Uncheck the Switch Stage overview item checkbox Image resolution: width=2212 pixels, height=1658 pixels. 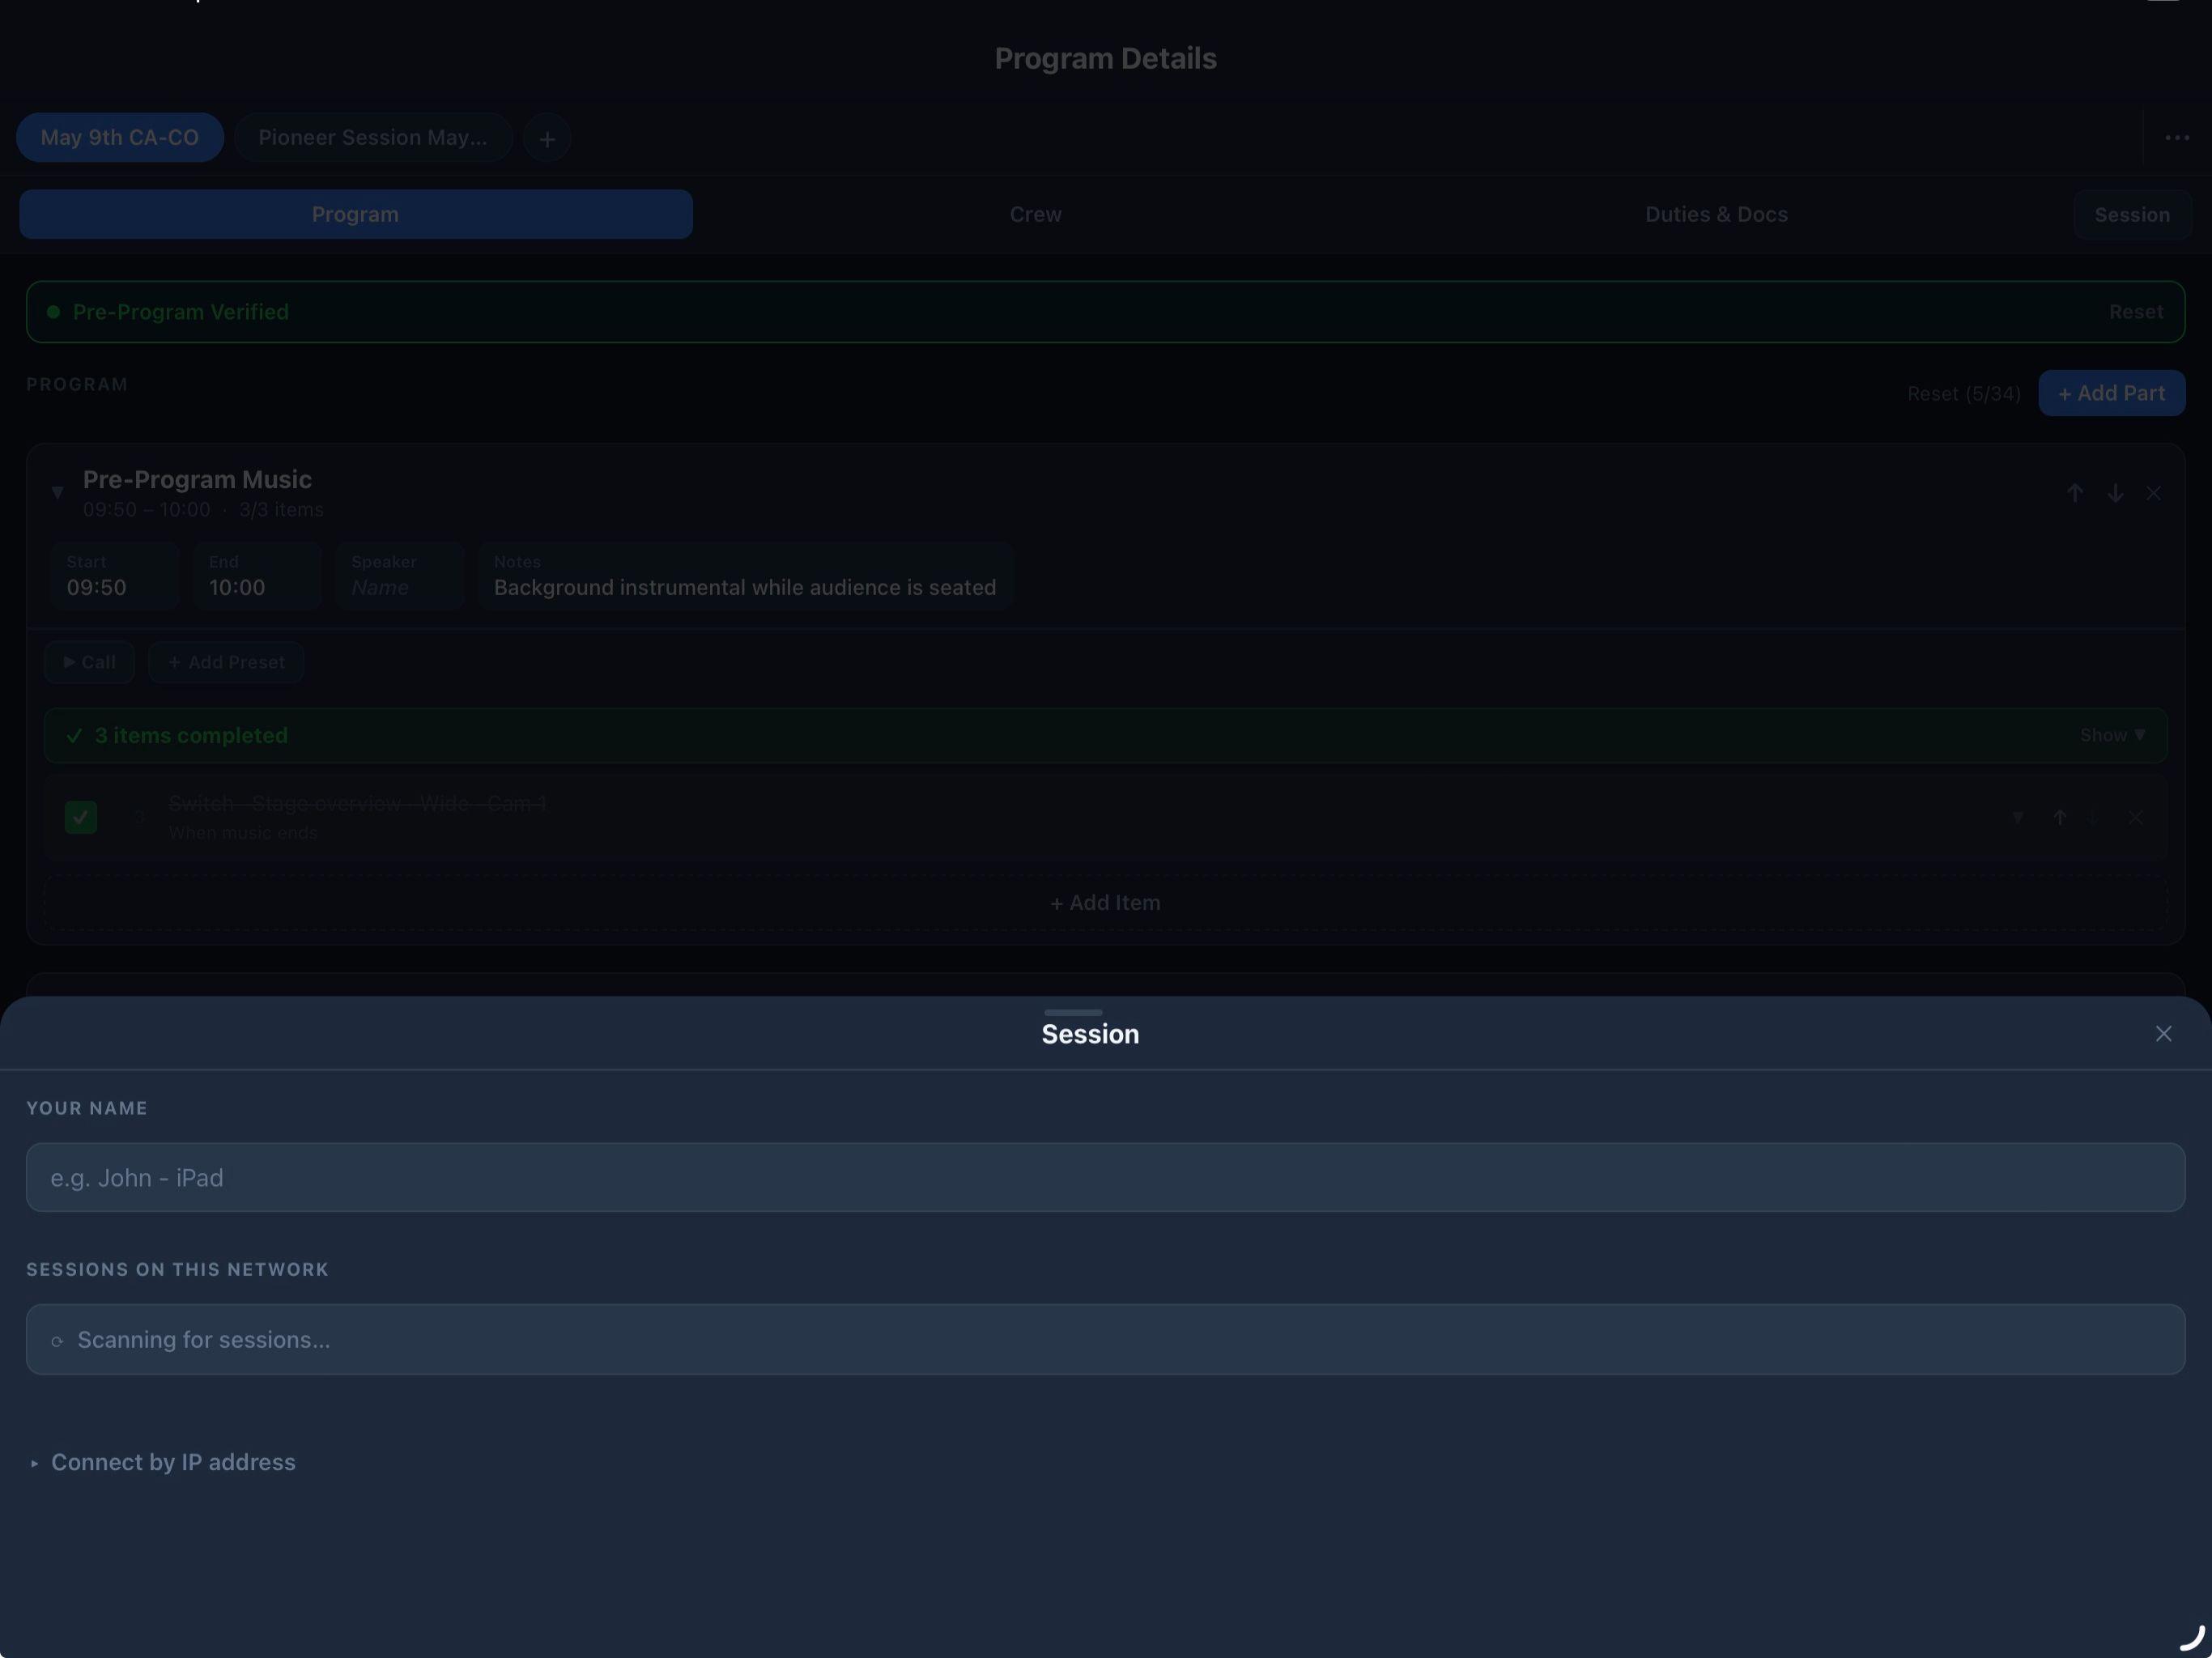point(81,817)
